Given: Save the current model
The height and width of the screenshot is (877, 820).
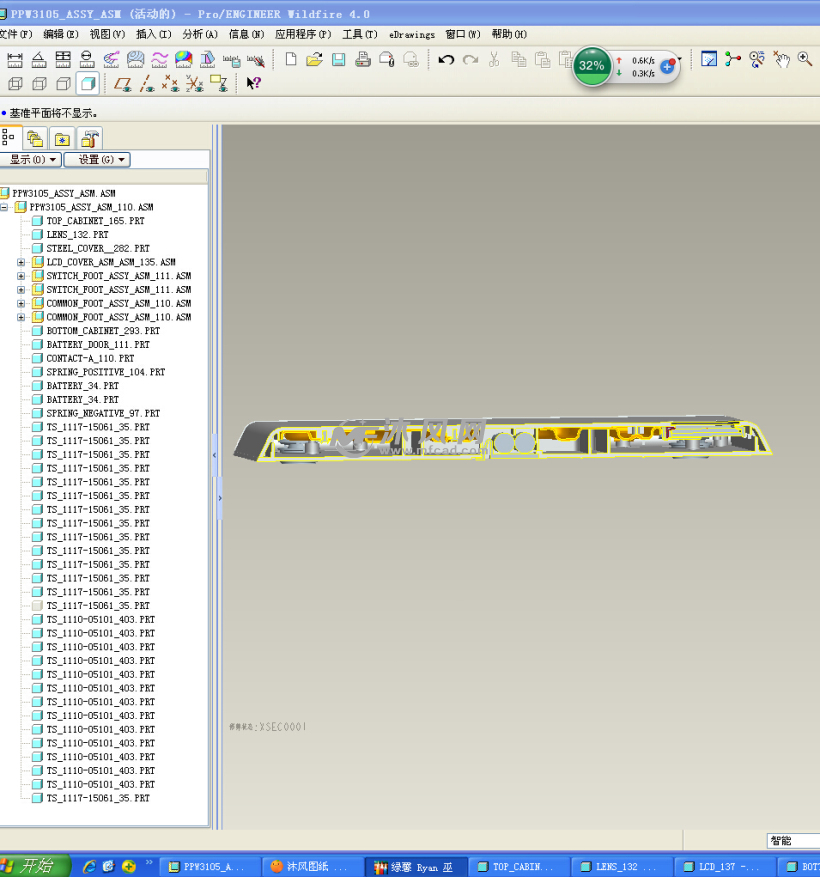Looking at the screenshot, I should click(x=338, y=59).
